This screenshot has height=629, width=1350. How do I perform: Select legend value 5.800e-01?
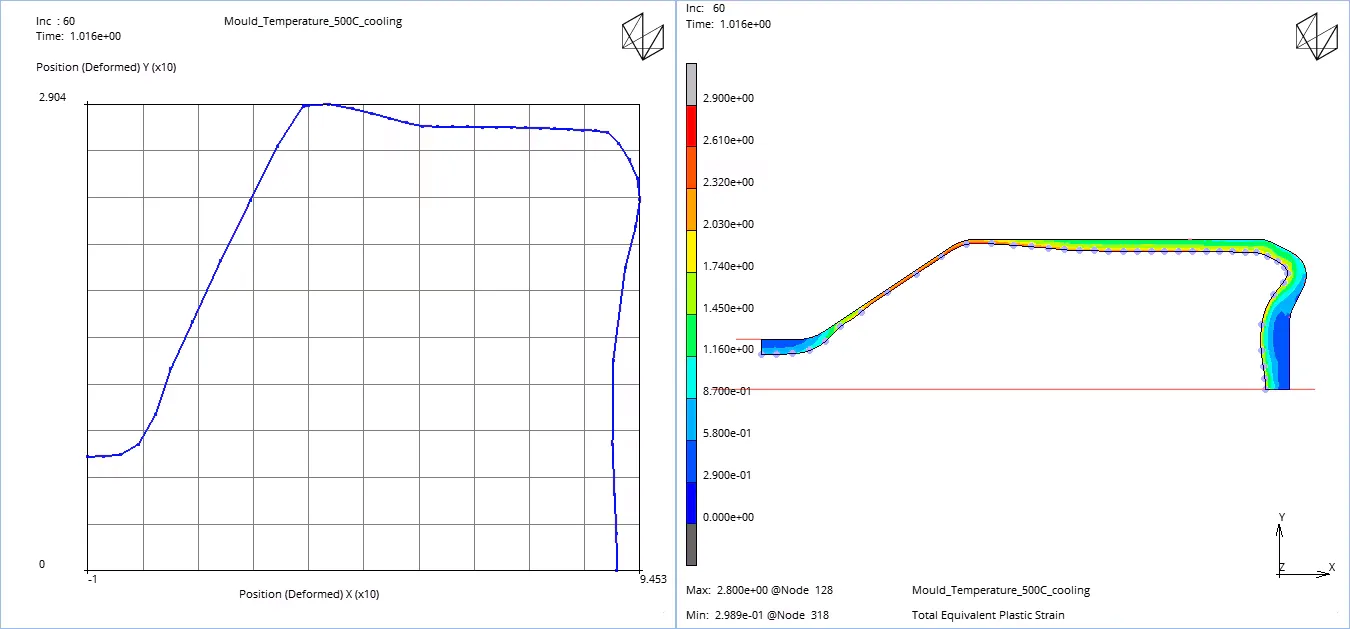click(x=728, y=434)
